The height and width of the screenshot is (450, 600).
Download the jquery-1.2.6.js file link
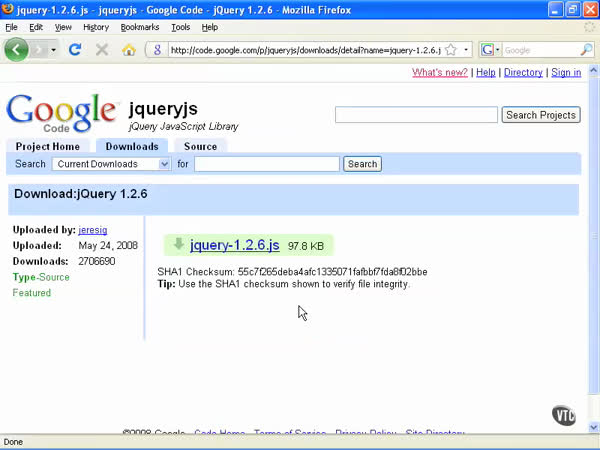pos(235,245)
